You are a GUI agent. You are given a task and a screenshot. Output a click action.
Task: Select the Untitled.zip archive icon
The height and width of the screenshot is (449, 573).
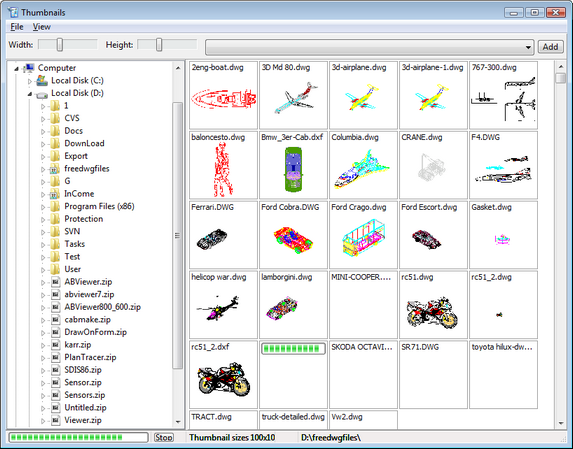(55, 408)
